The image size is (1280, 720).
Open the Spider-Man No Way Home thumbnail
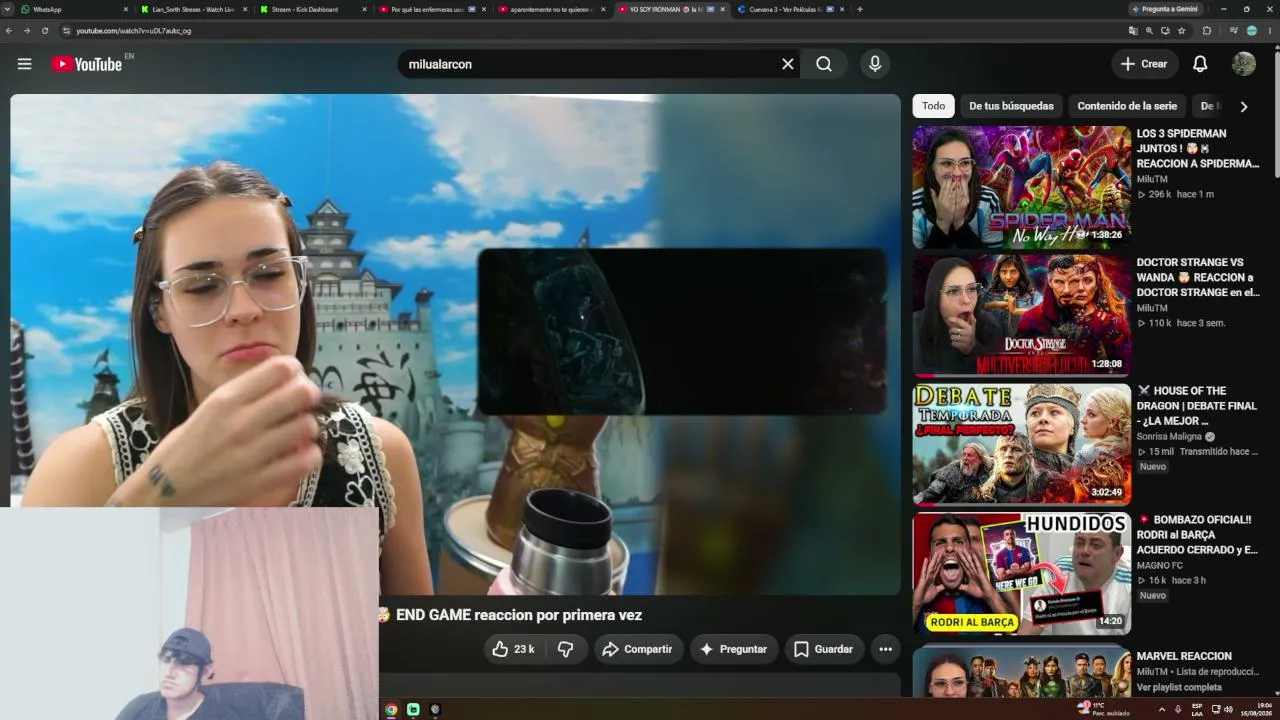(x=1021, y=187)
